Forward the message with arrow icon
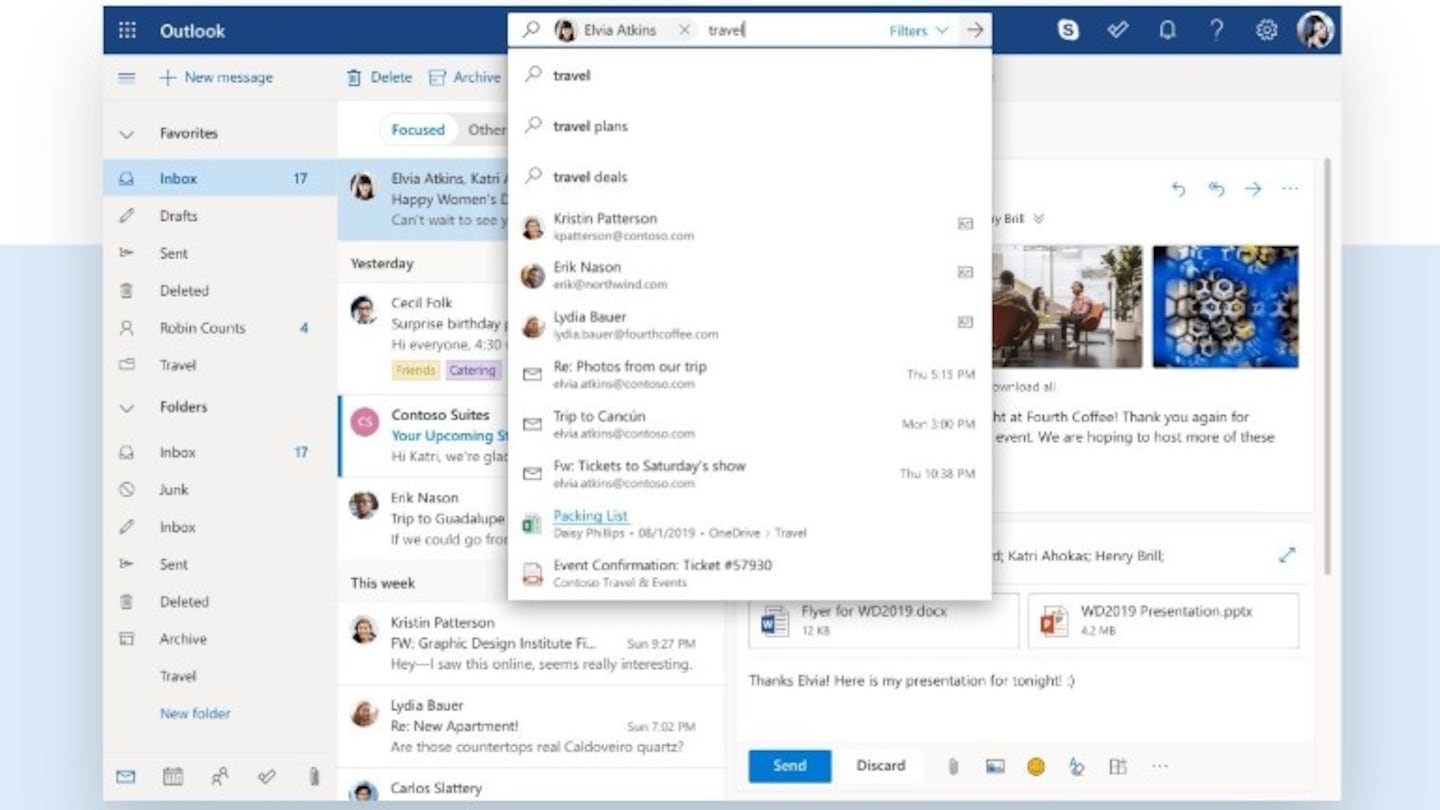The height and width of the screenshot is (810, 1440). [1253, 188]
